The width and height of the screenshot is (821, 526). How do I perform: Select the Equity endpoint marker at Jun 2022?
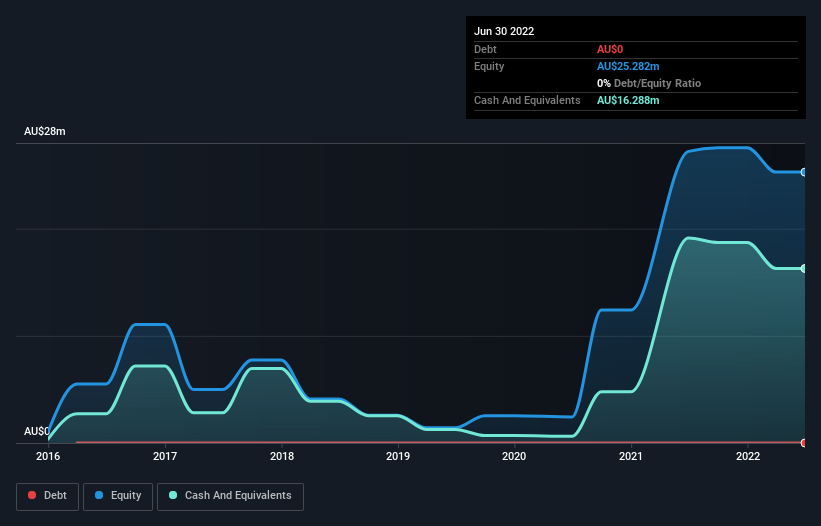click(804, 172)
